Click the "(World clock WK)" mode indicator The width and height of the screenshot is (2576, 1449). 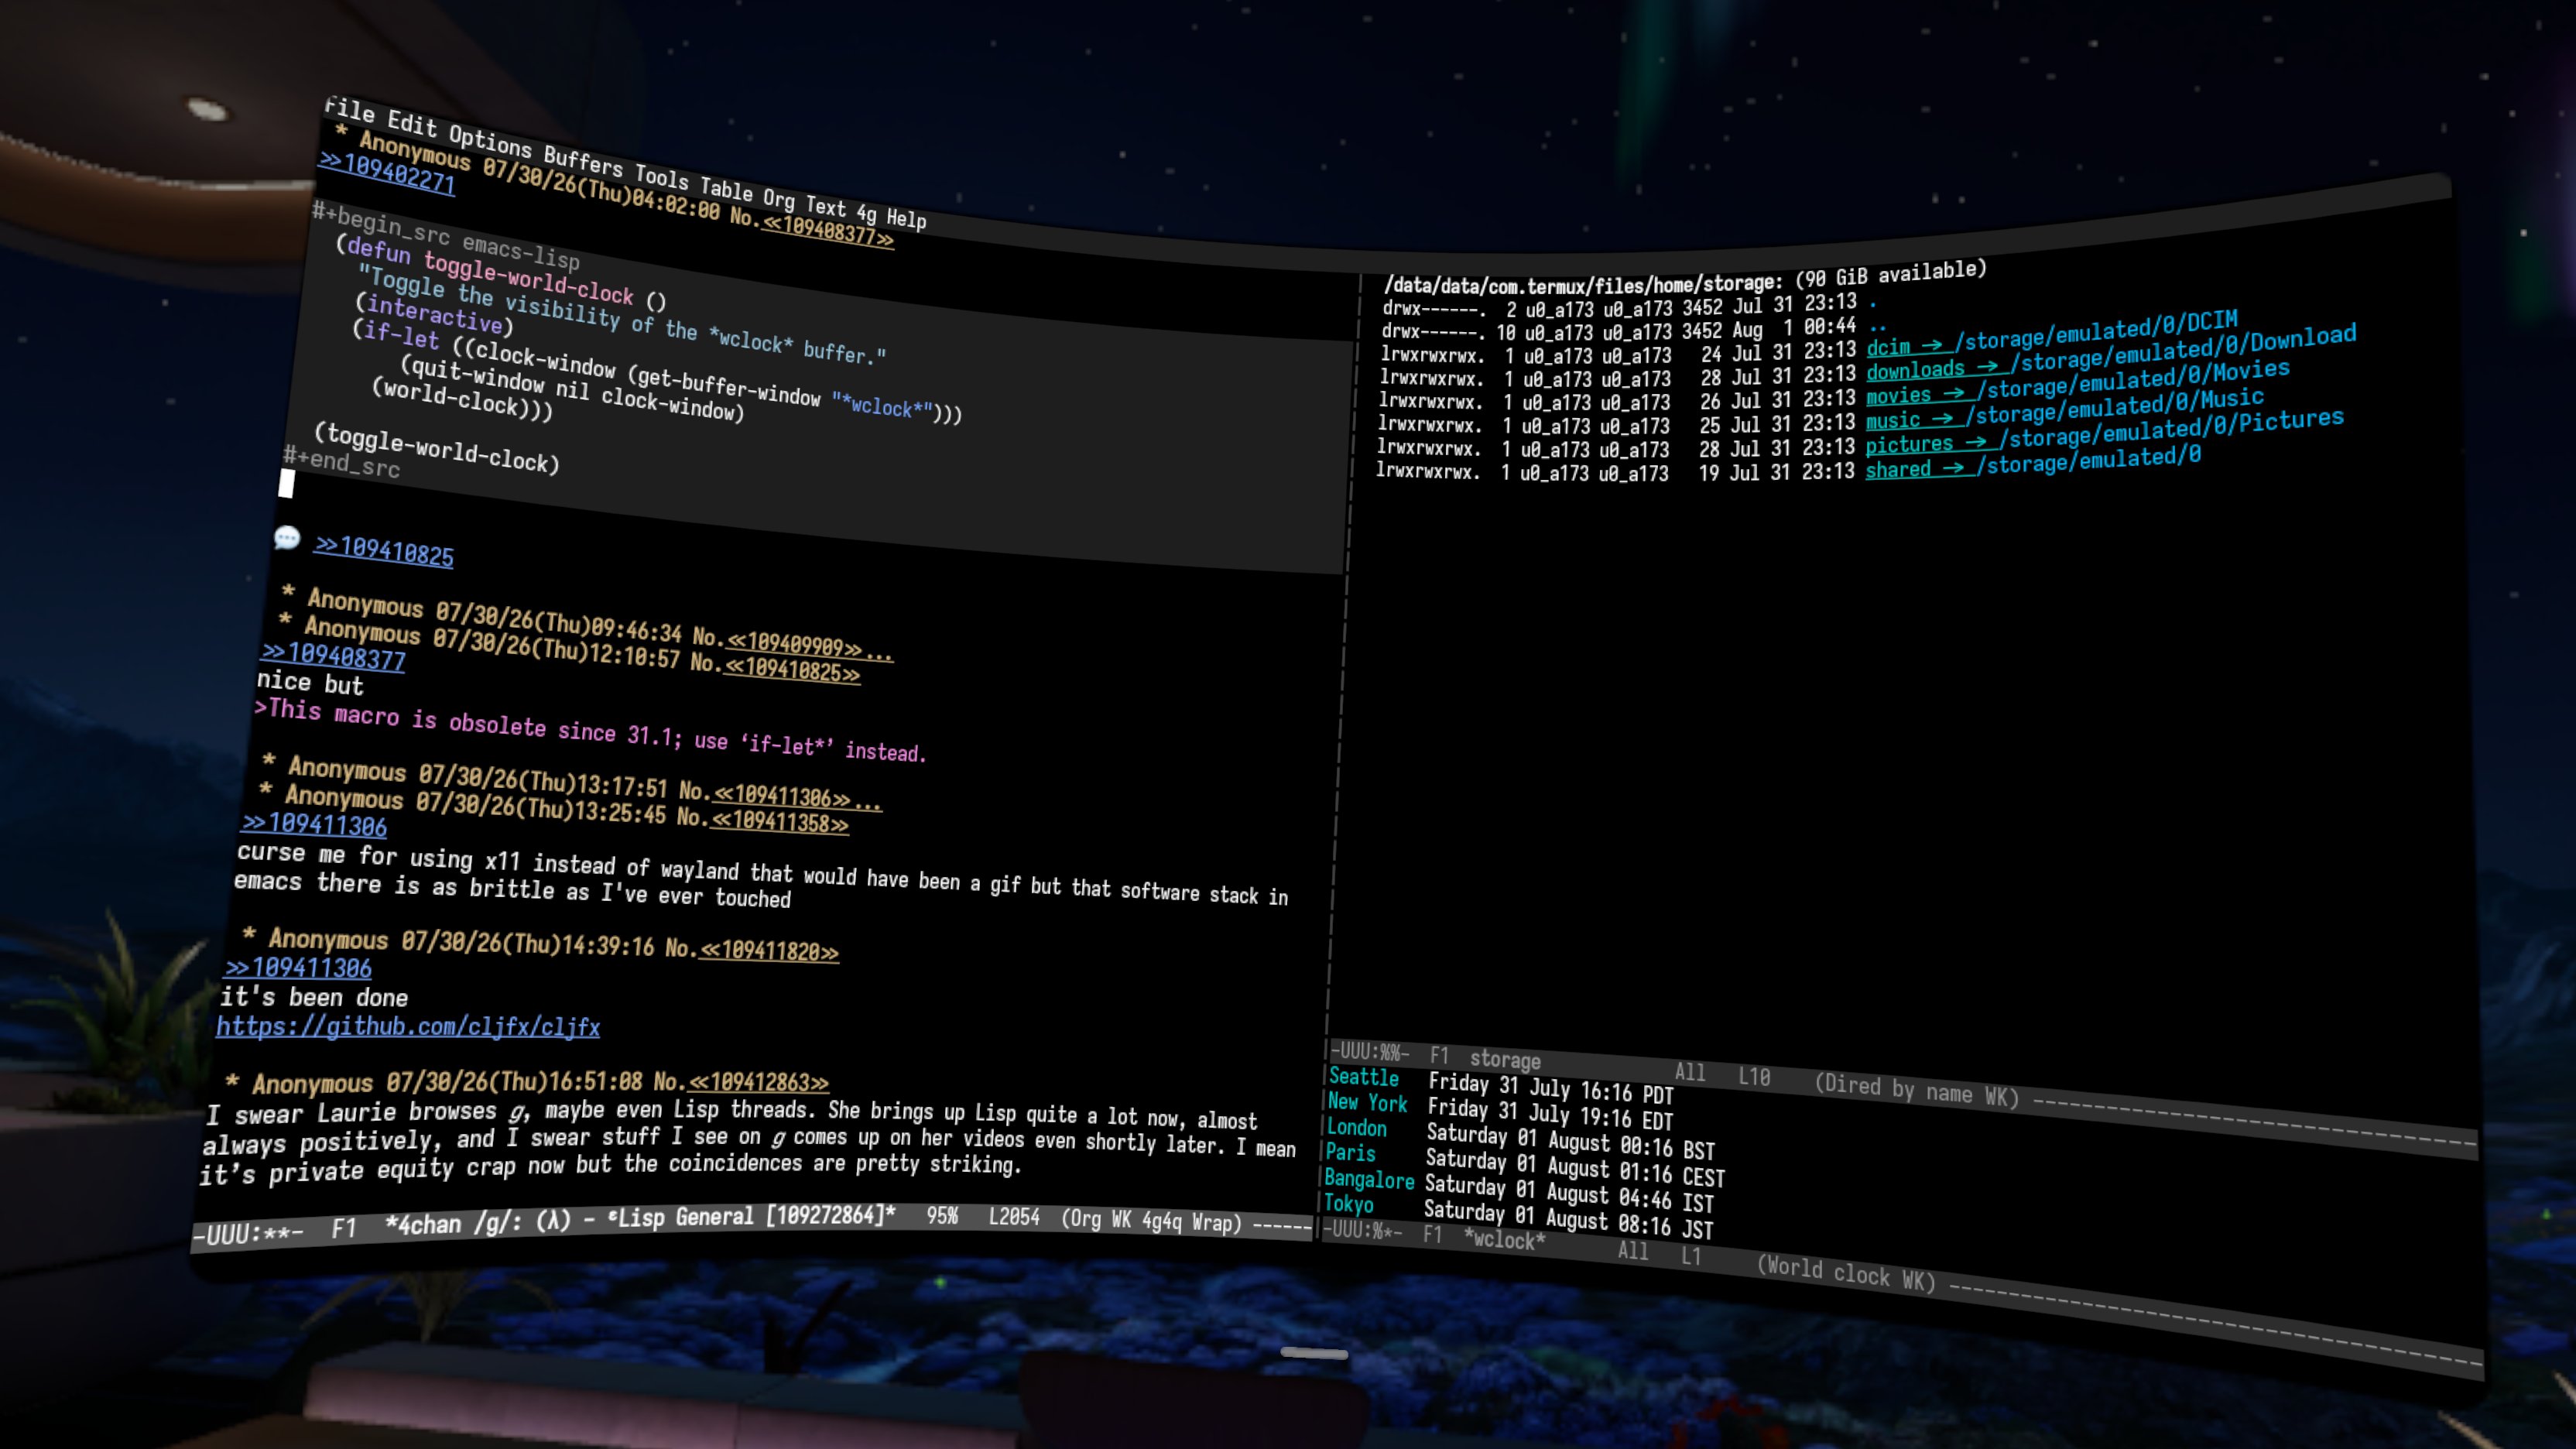click(1846, 1273)
